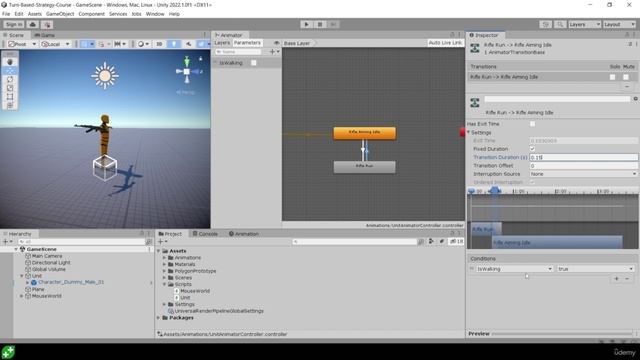
Task: Click the Animator parameter search field
Action: 238,52
